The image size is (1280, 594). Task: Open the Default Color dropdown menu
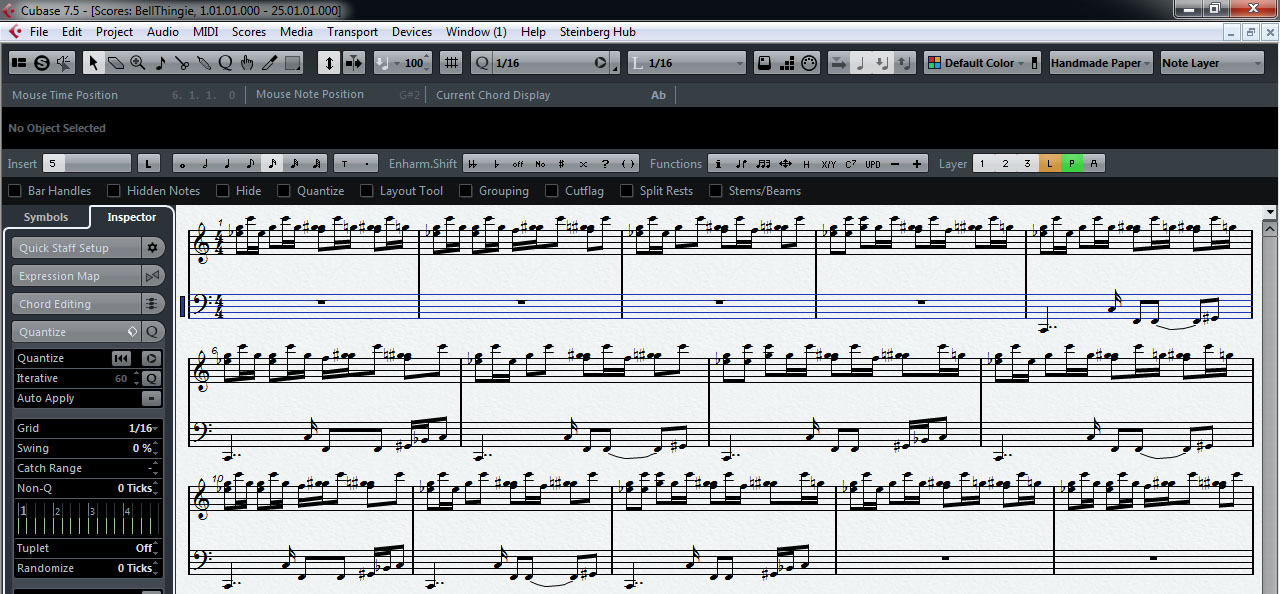[983, 63]
